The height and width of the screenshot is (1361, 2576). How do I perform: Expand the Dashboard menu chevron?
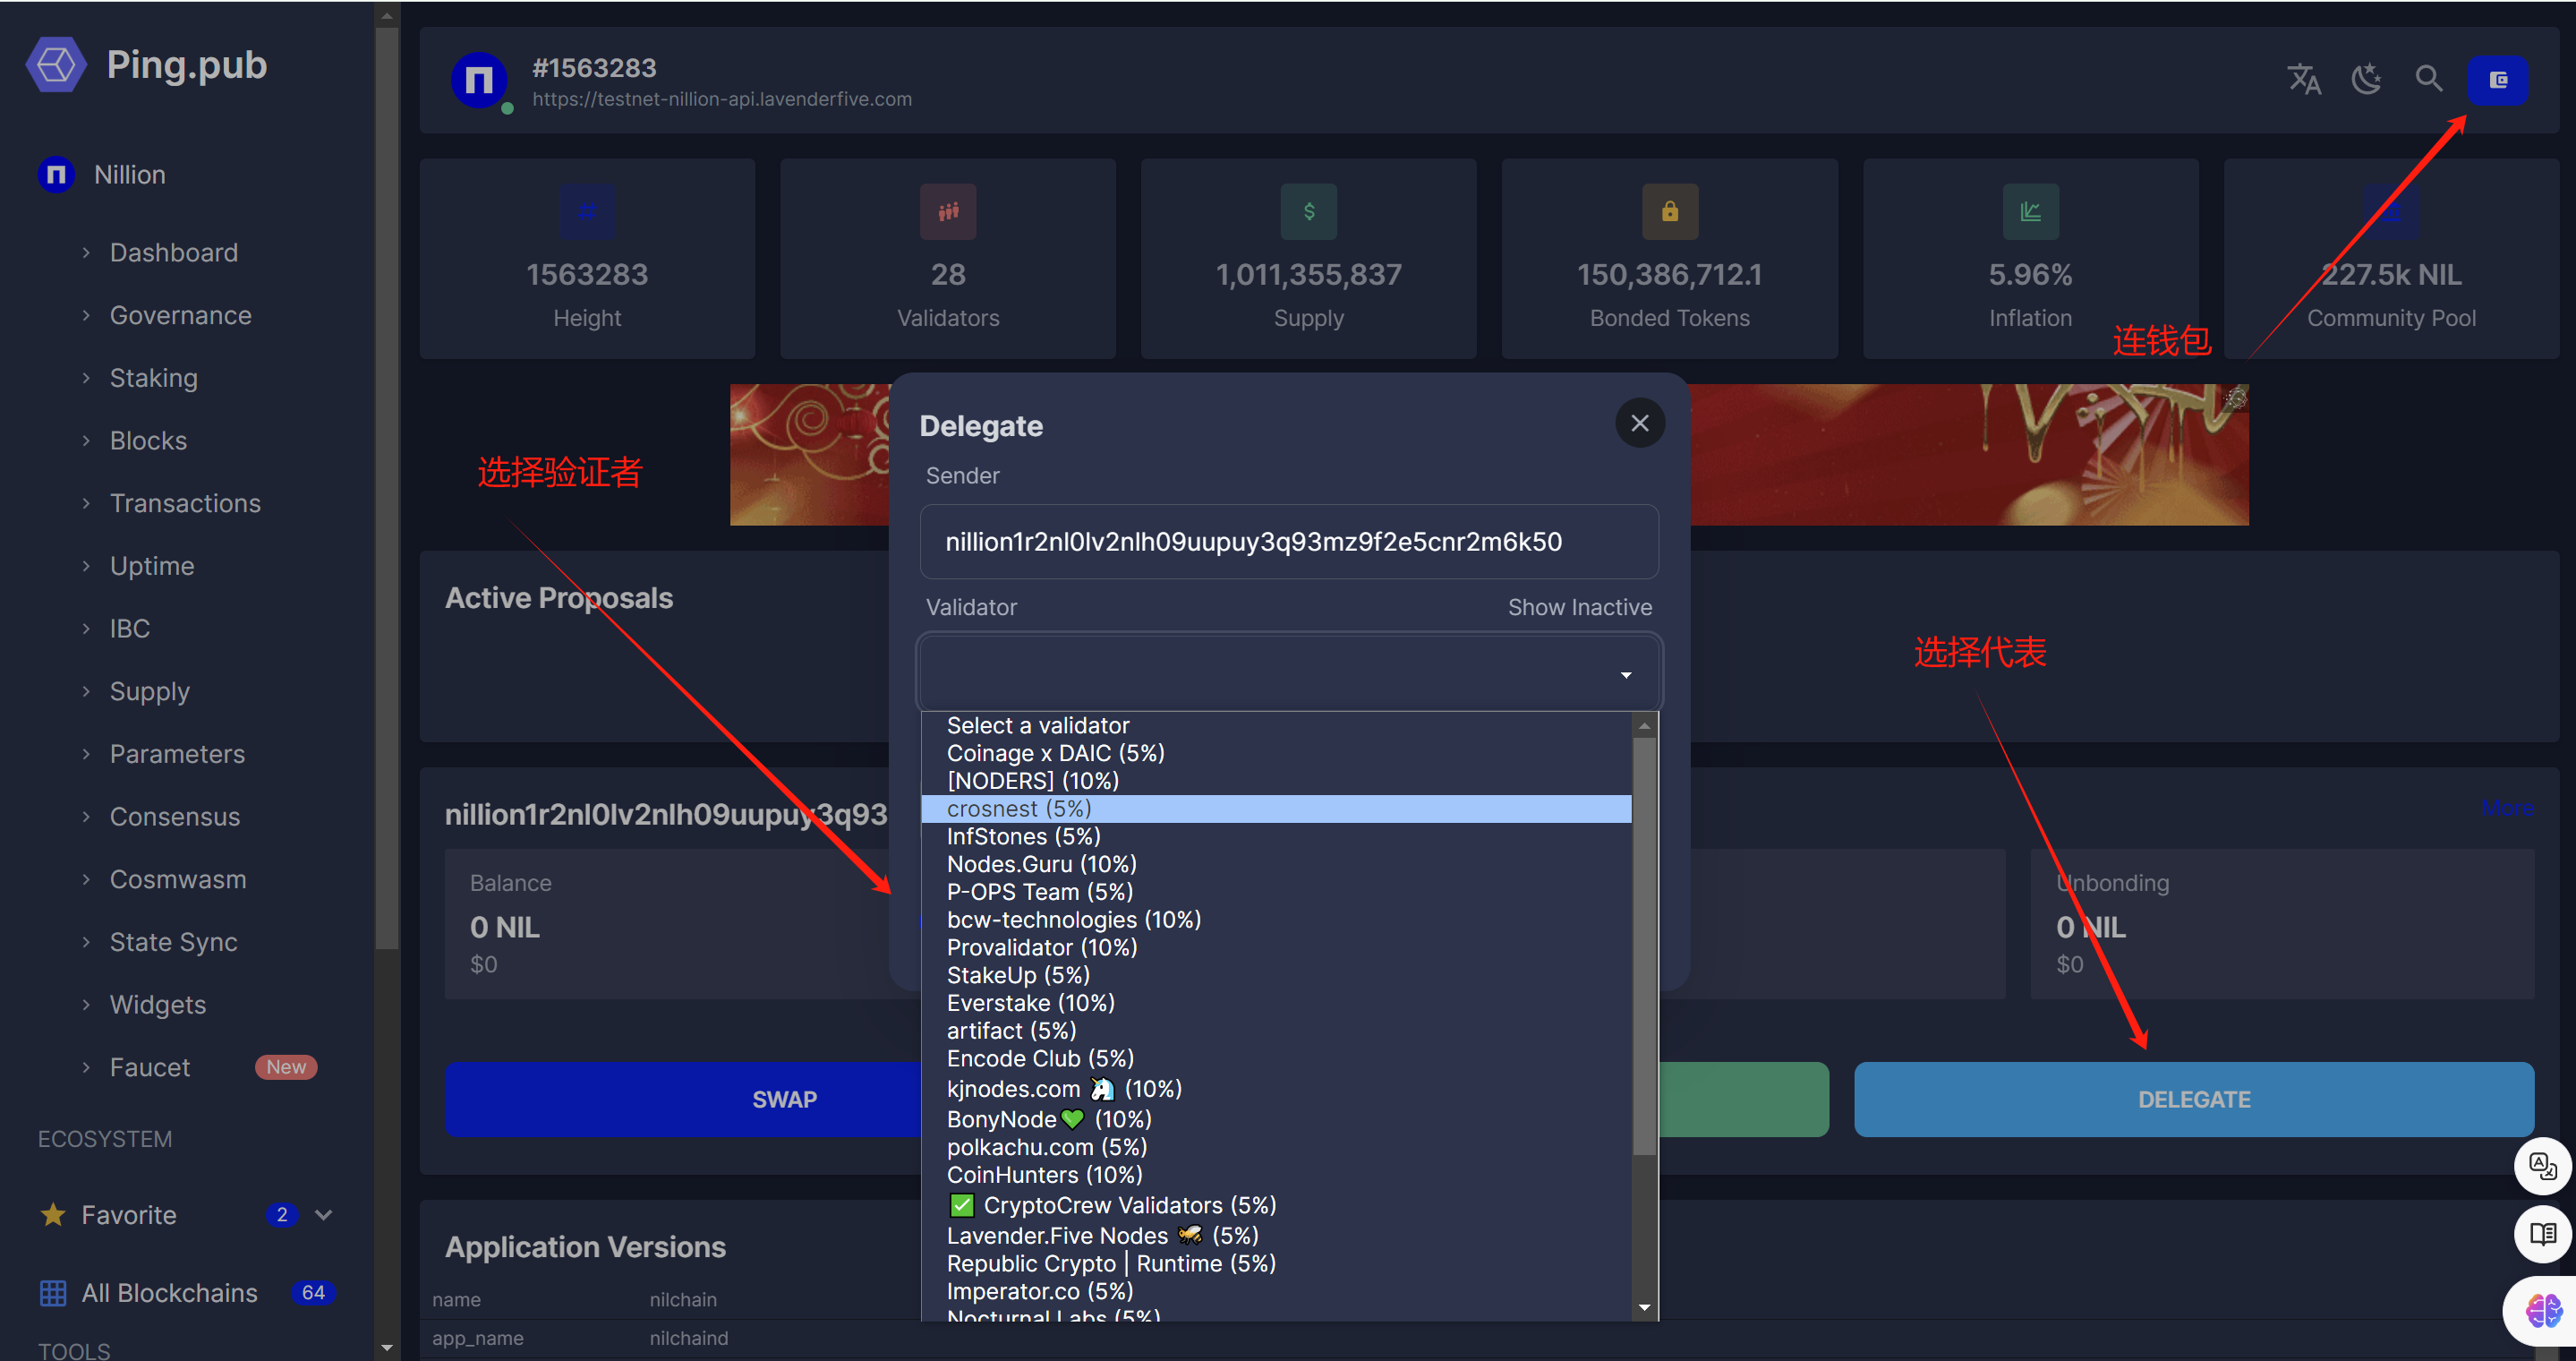86,252
